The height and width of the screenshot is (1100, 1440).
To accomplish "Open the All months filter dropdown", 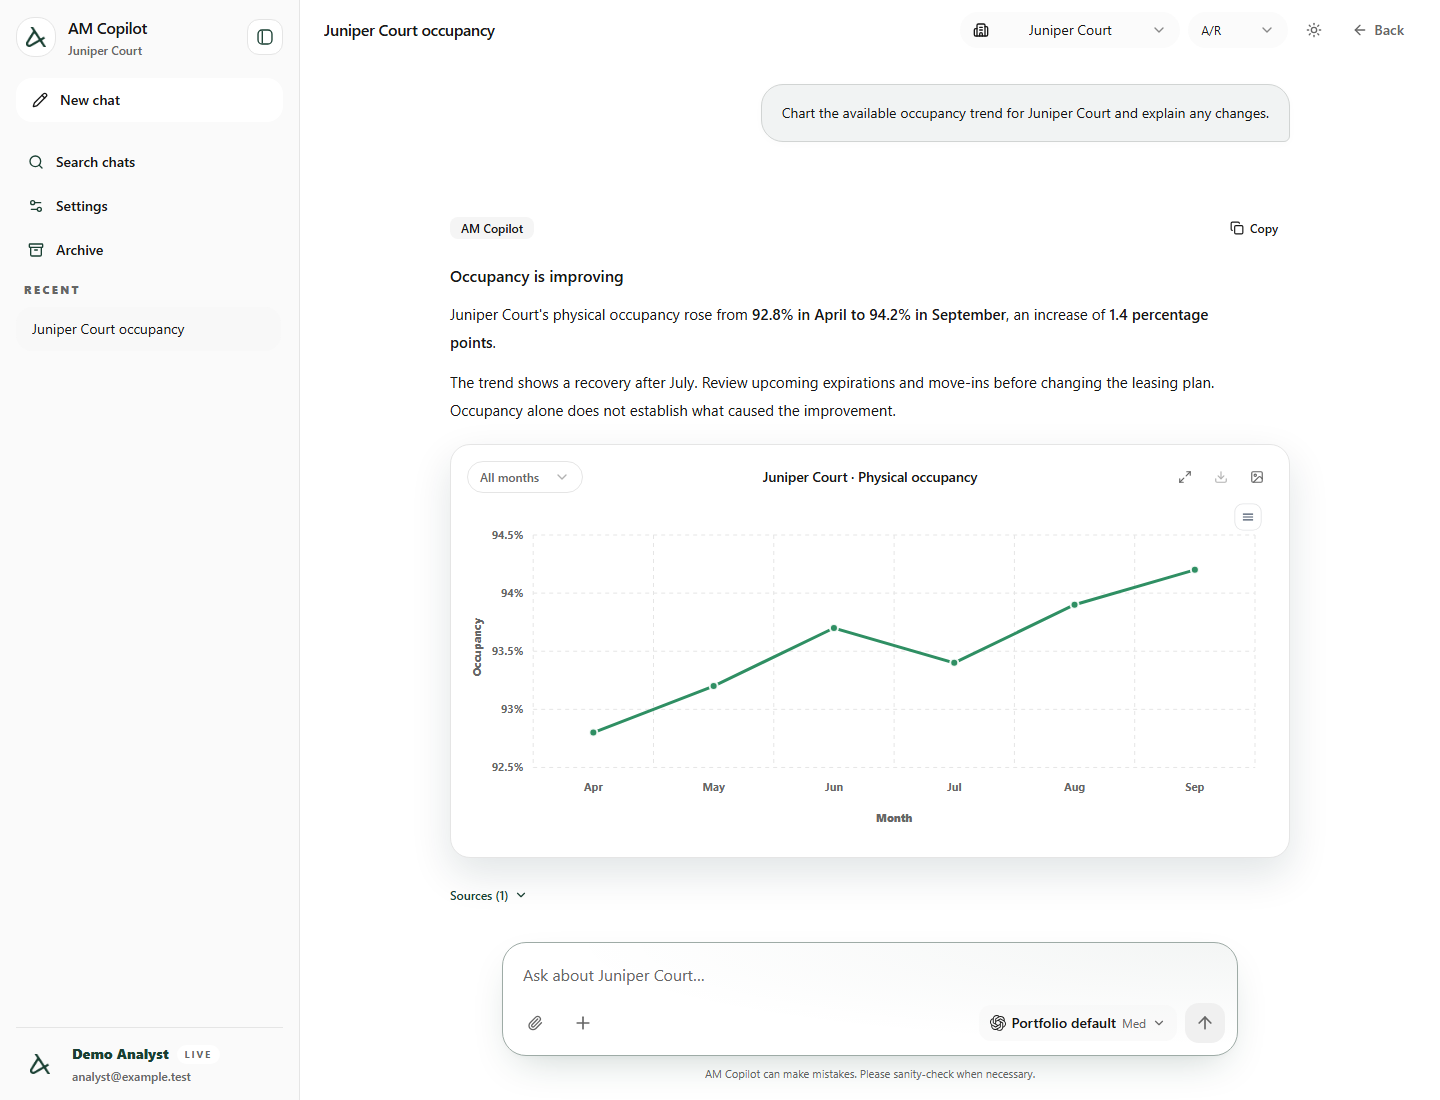I will pos(525,477).
